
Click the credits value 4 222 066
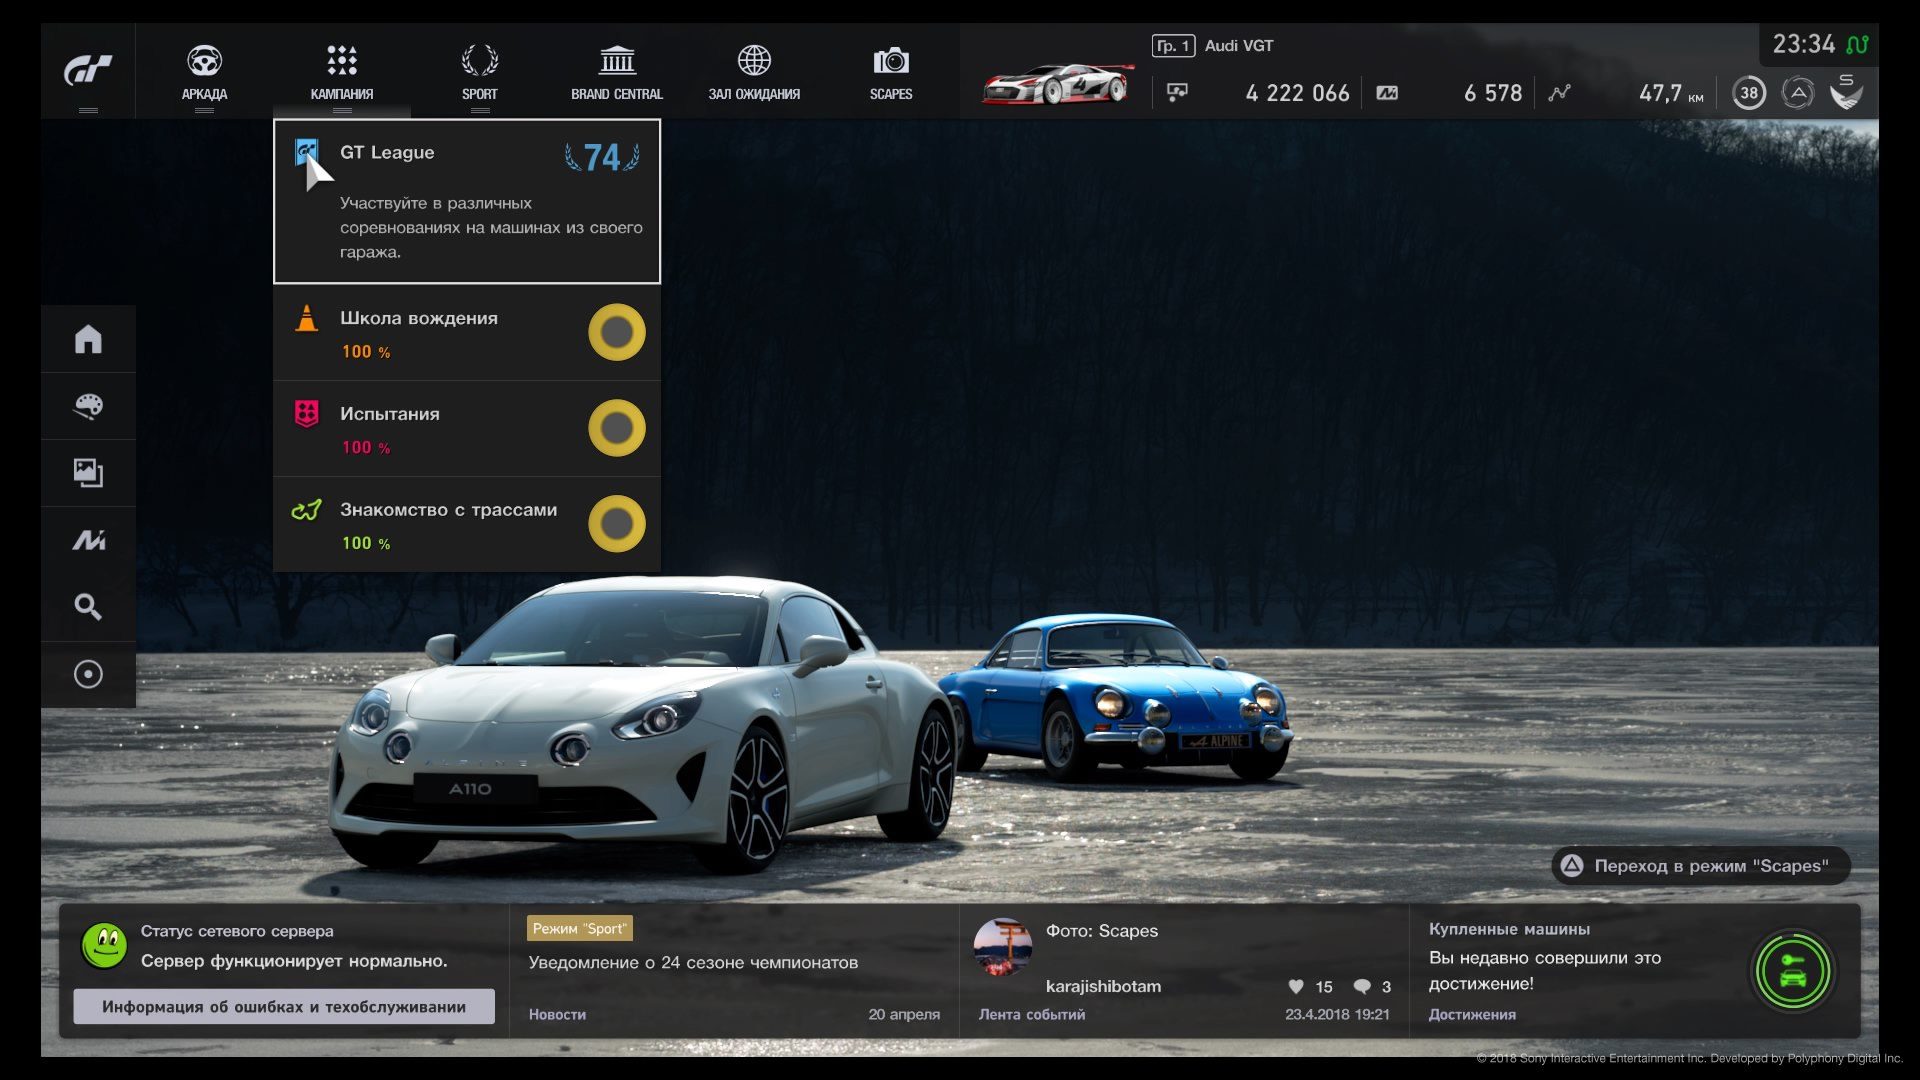click(x=1297, y=93)
